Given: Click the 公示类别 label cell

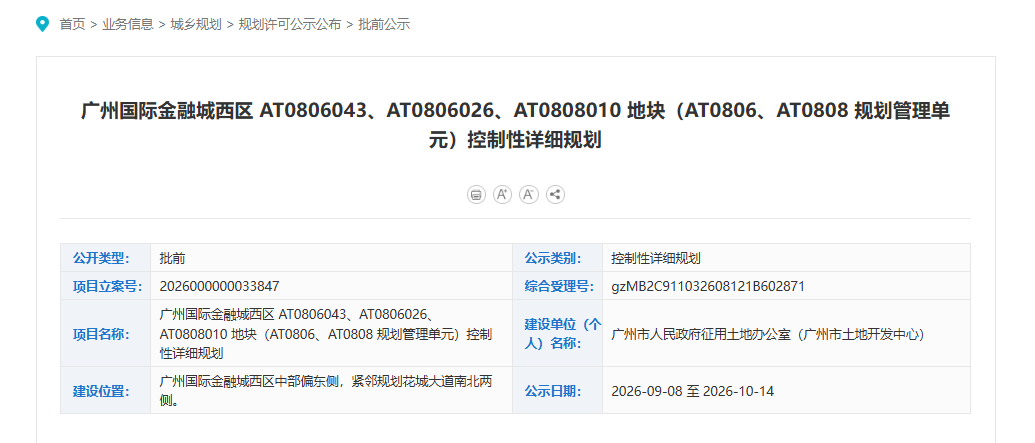Looking at the screenshot, I should [x=558, y=258].
